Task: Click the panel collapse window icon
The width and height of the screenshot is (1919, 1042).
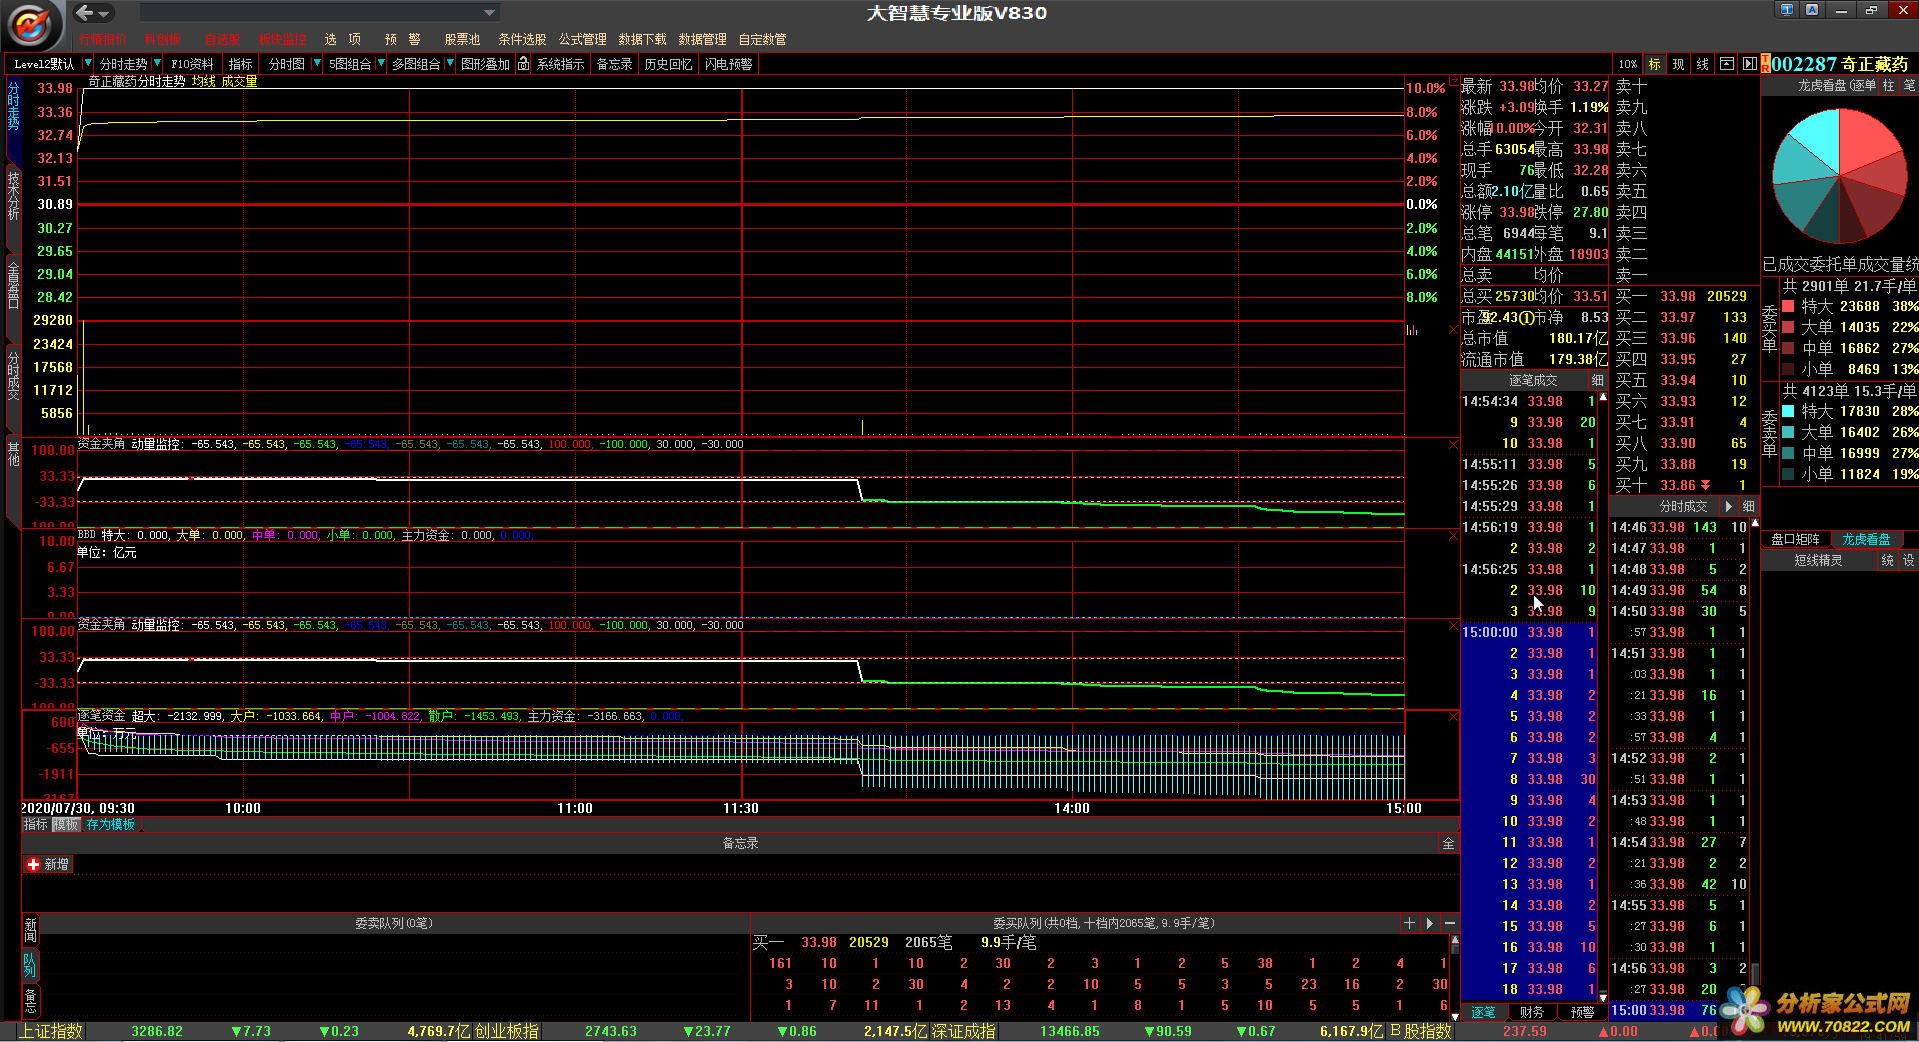Action: tap(1727, 64)
